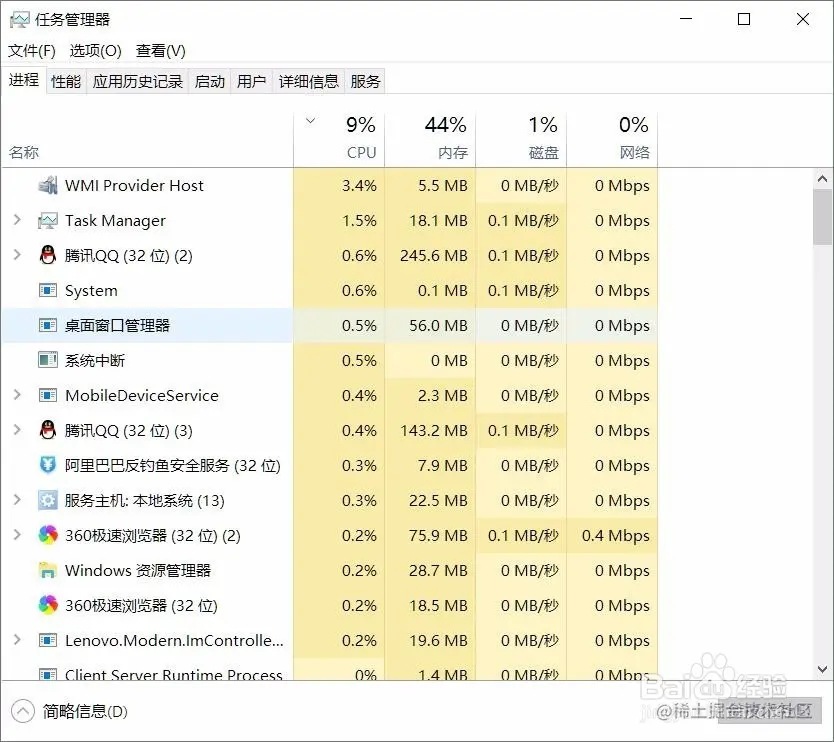The image size is (834, 742).
Task: Collapse to 简略信息 view with the arrow button
Action: pyautogui.click(x=22, y=712)
